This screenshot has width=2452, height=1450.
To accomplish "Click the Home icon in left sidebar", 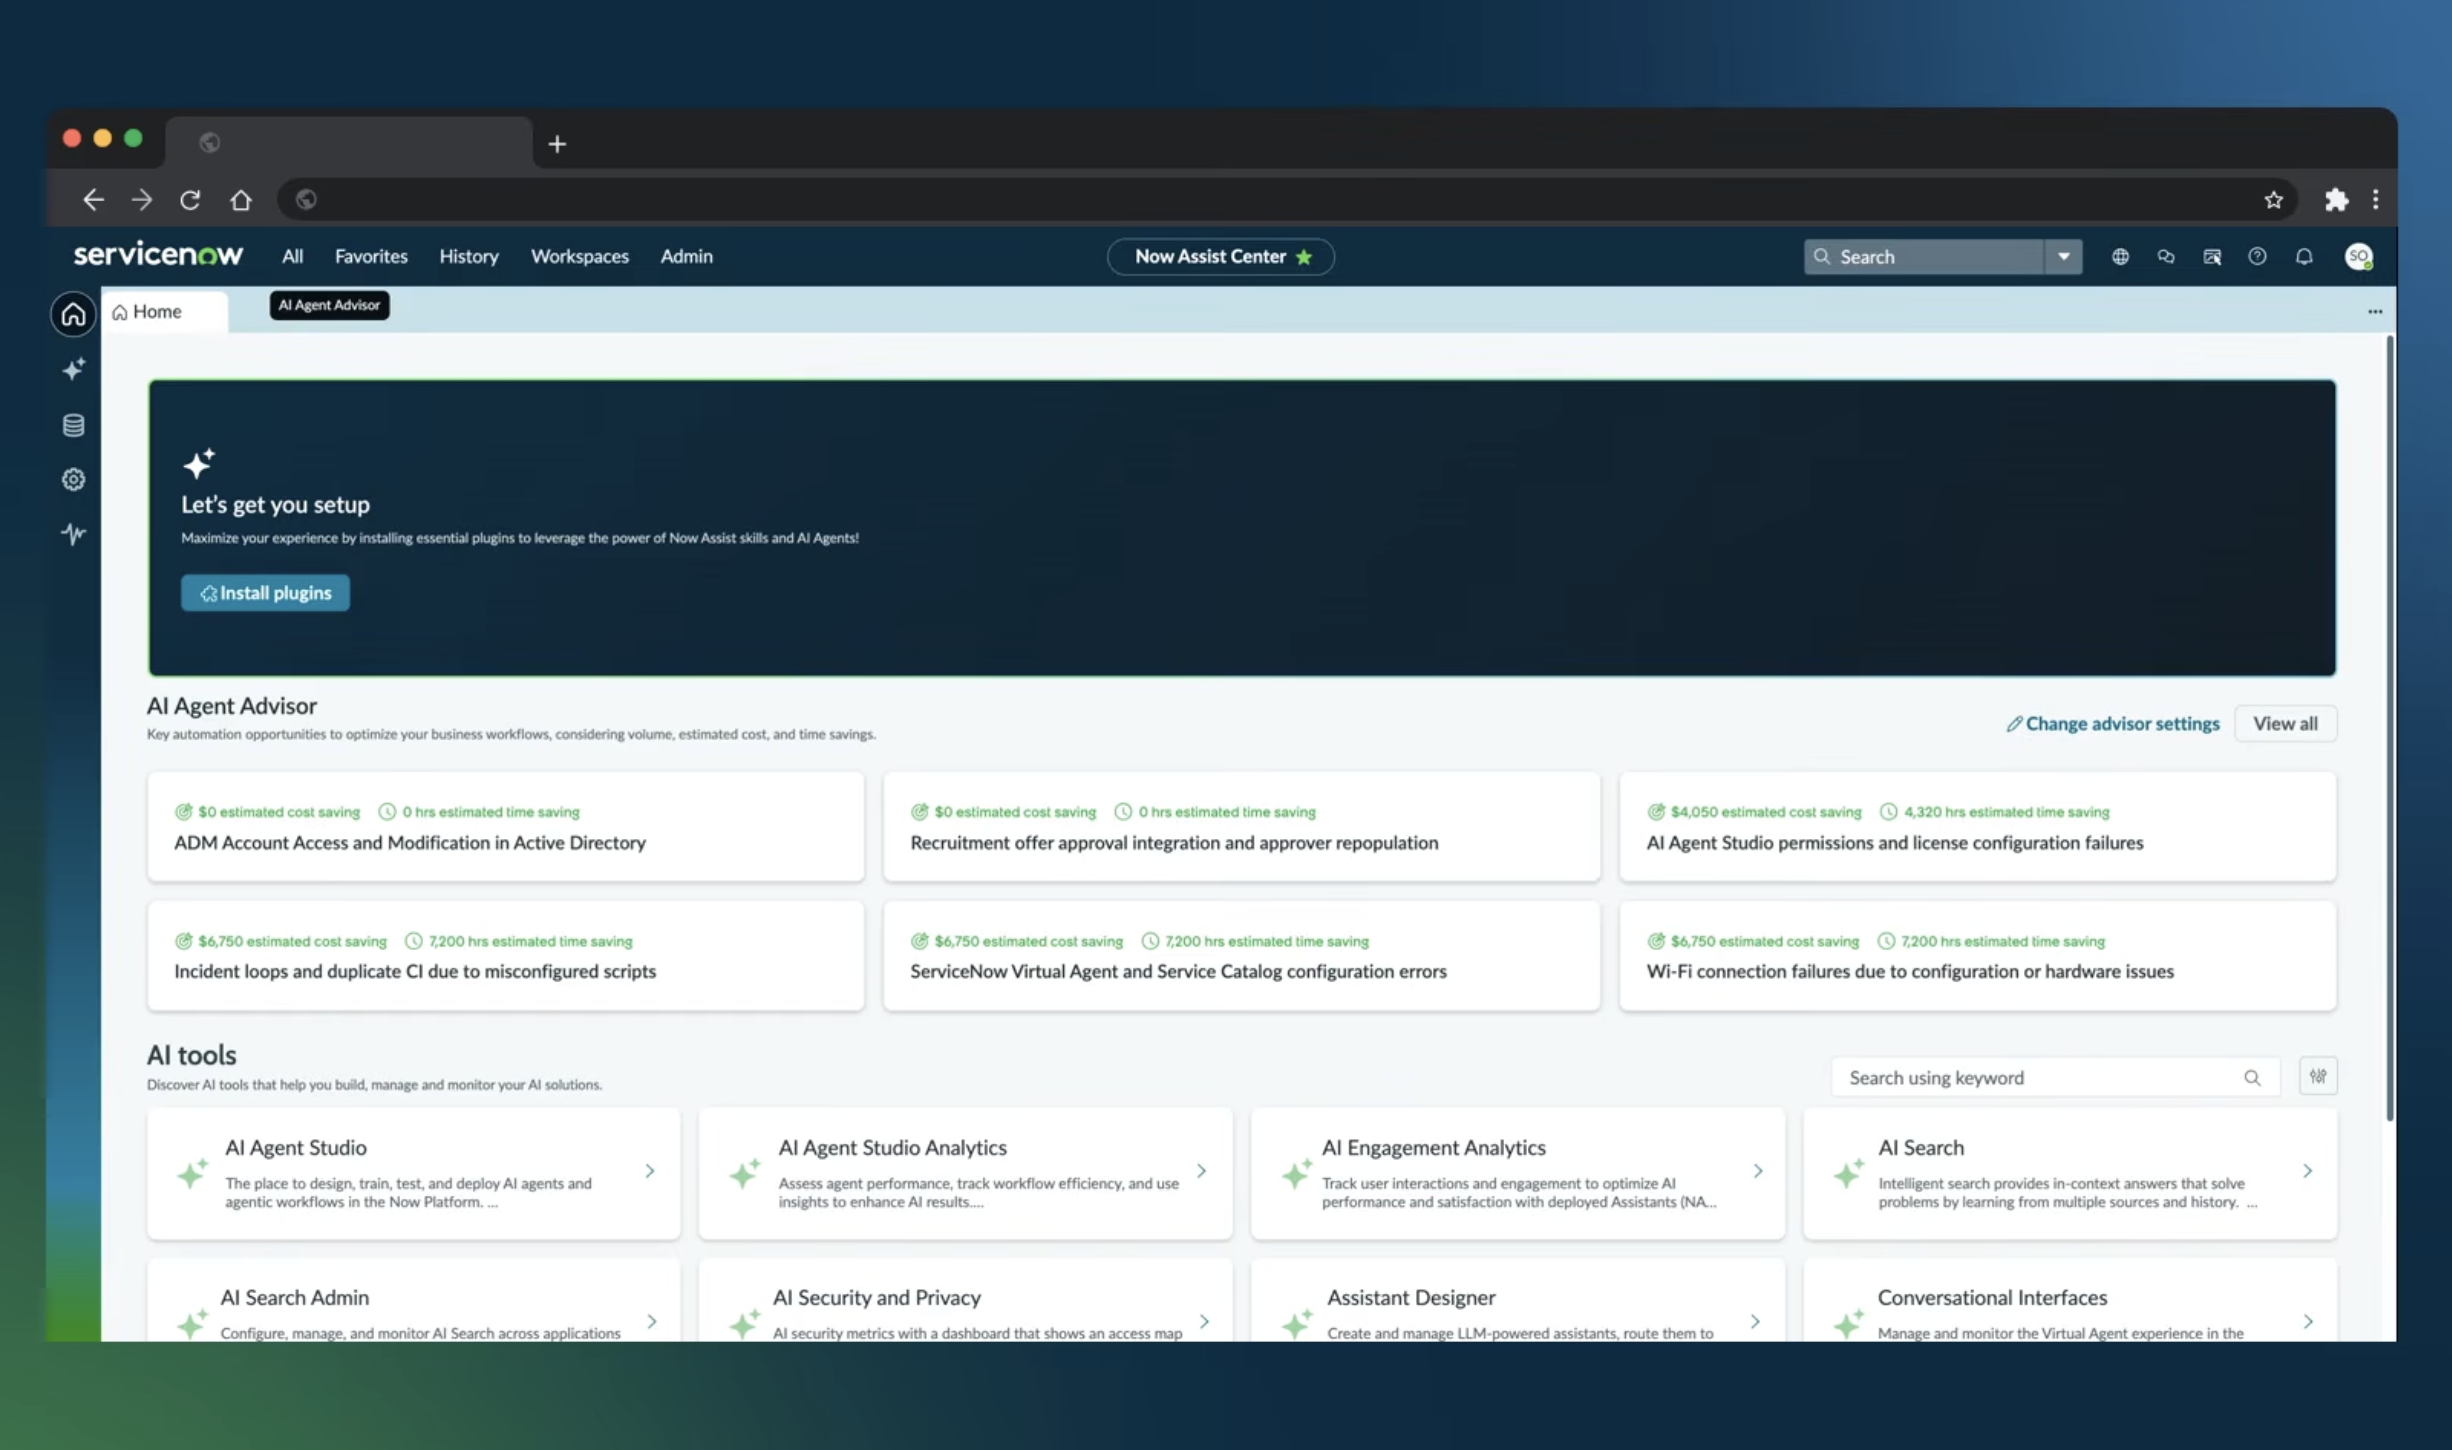I will 73,314.
